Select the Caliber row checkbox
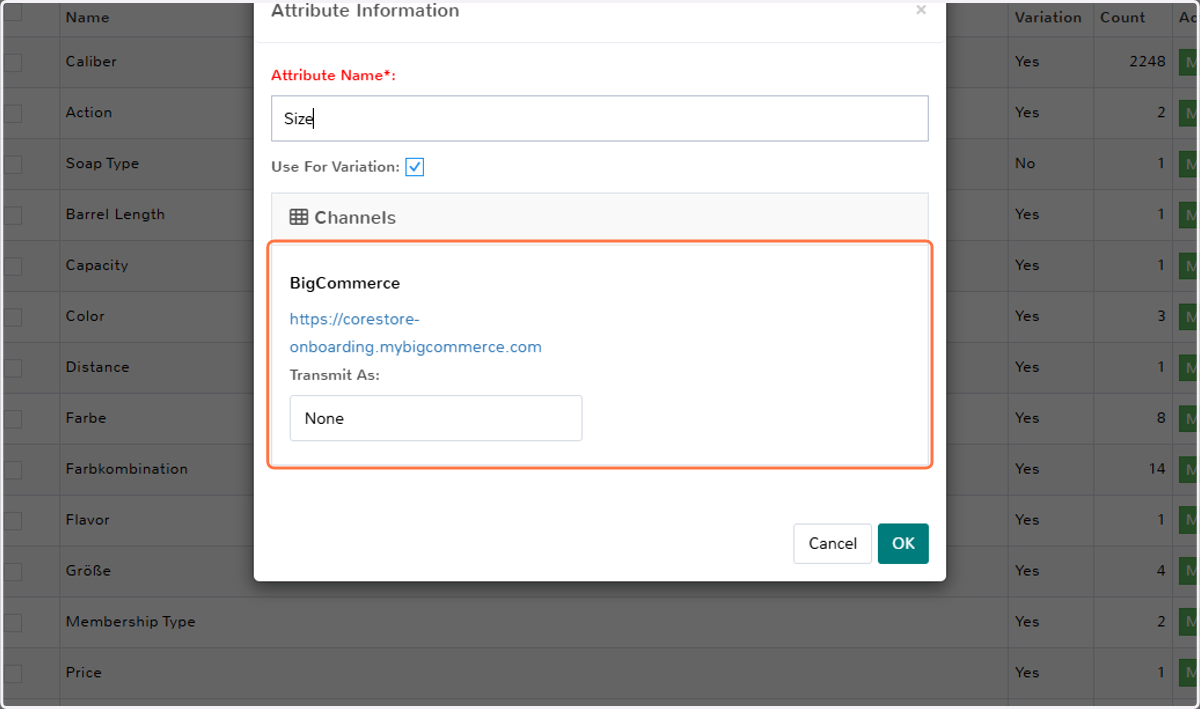The height and width of the screenshot is (709, 1200). (x=12, y=62)
